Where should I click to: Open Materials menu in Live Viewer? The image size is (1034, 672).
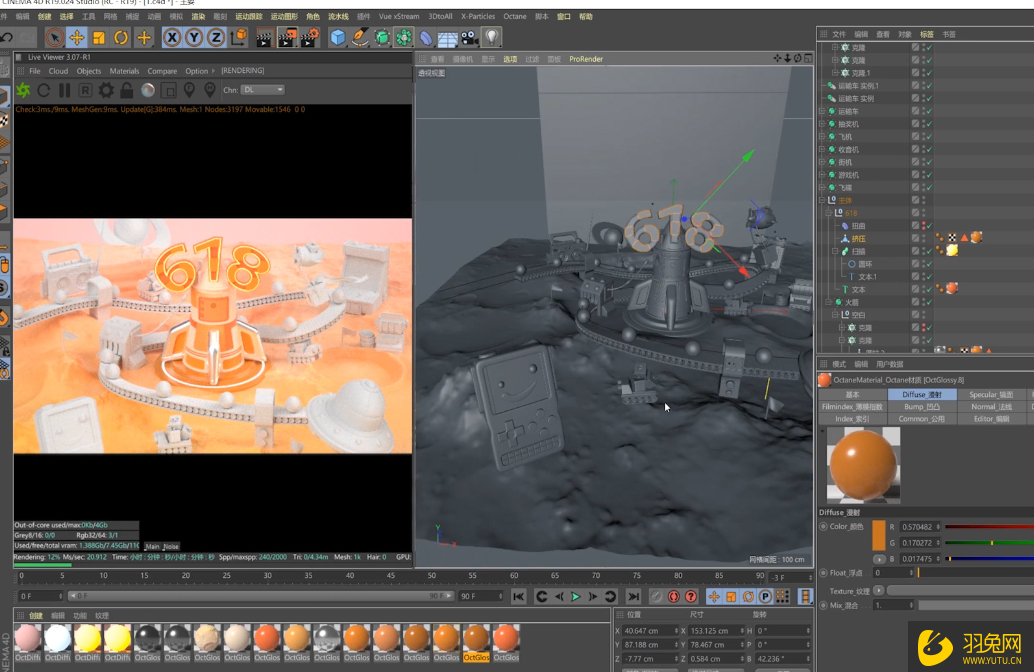click(124, 71)
